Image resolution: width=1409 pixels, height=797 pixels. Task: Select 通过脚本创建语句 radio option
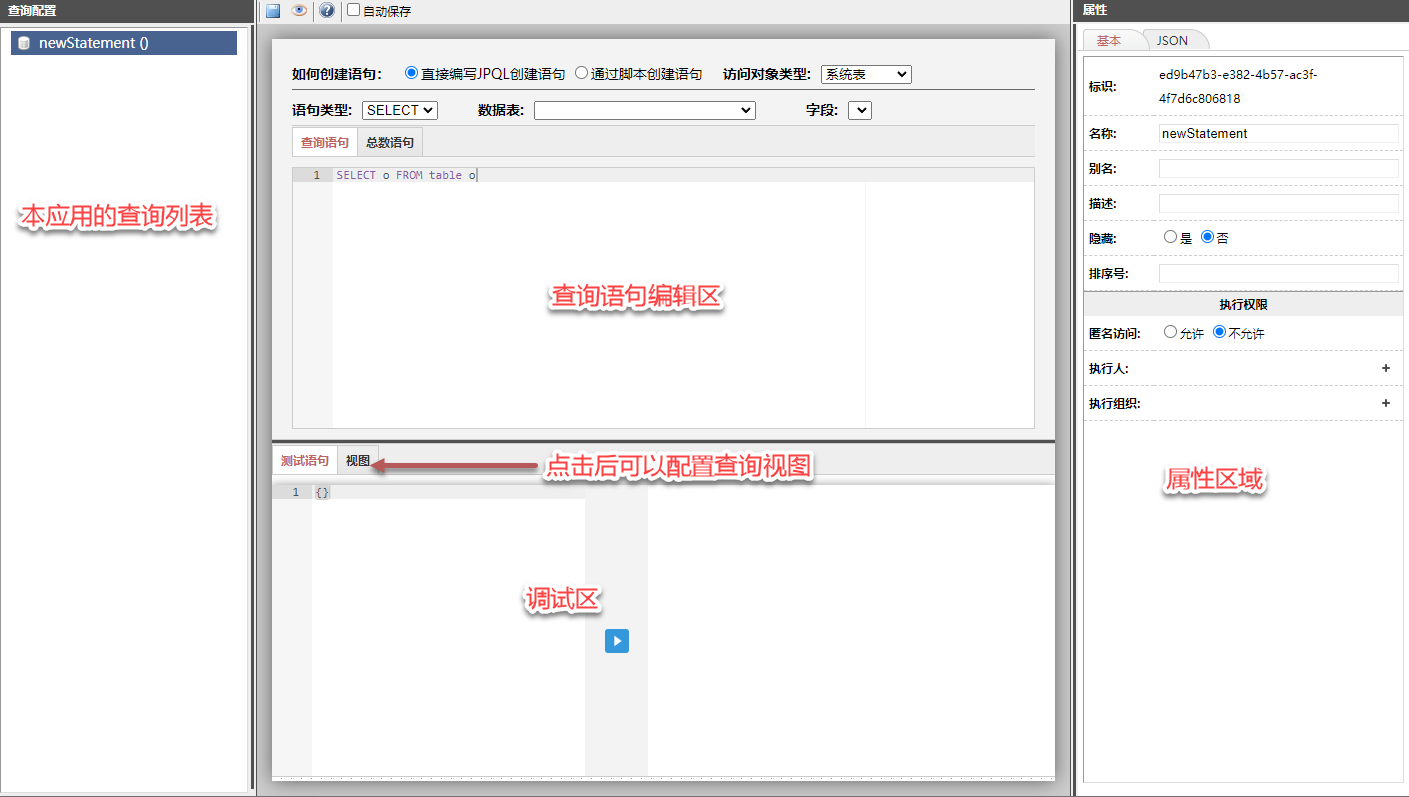point(581,73)
